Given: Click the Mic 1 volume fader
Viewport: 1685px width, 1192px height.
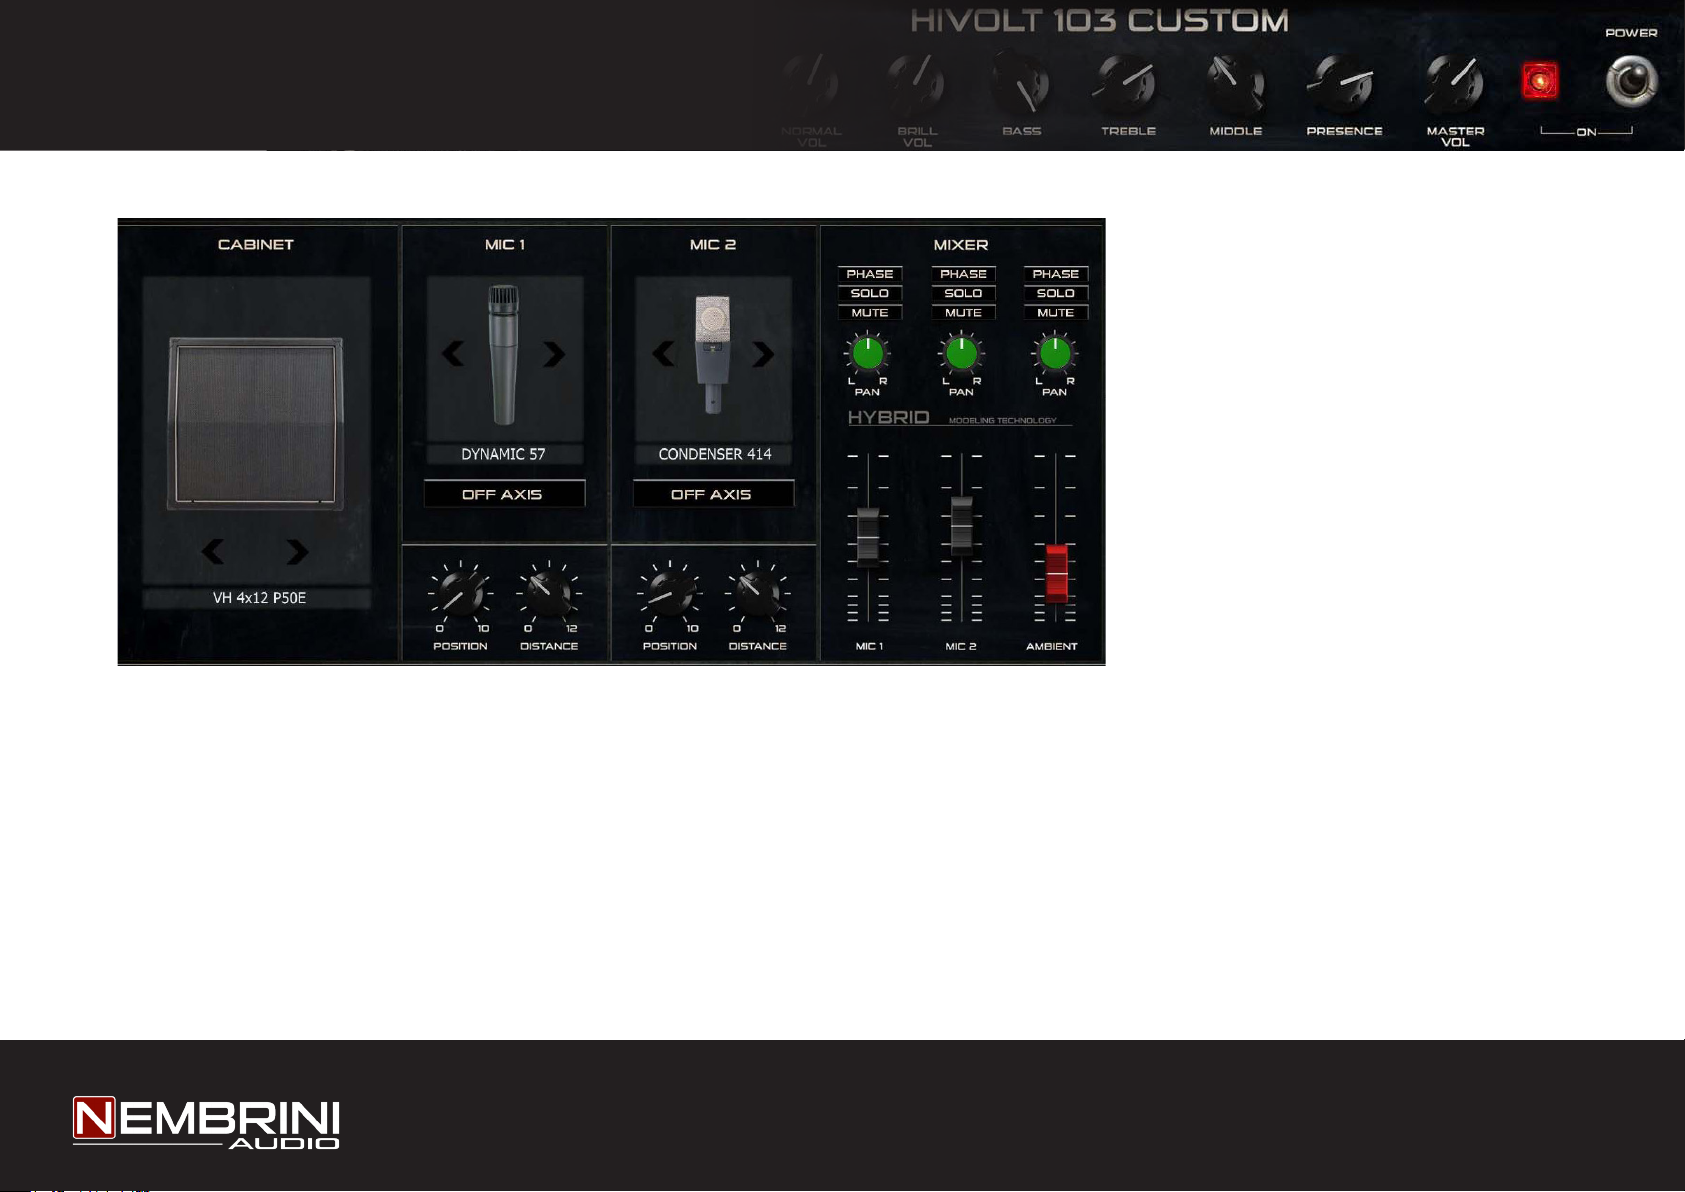Looking at the screenshot, I should pyautogui.click(x=868, y=537).
